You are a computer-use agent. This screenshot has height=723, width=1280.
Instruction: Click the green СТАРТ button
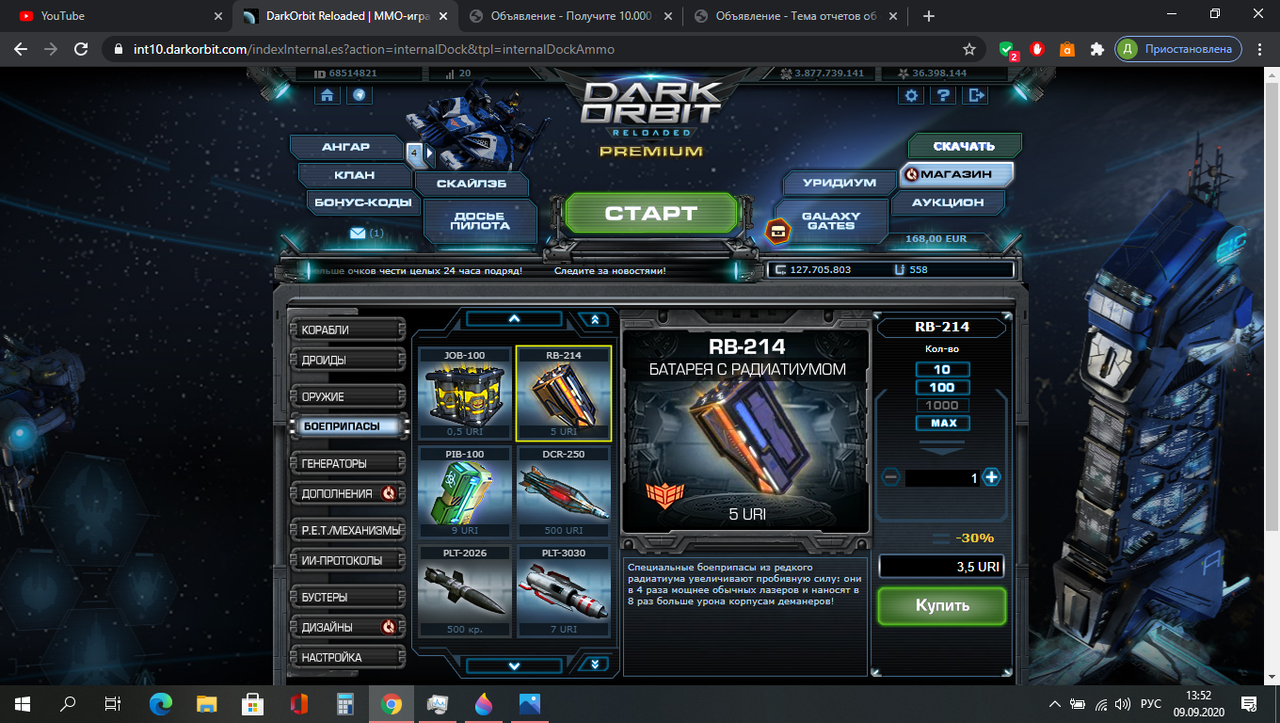click(650, 214)
